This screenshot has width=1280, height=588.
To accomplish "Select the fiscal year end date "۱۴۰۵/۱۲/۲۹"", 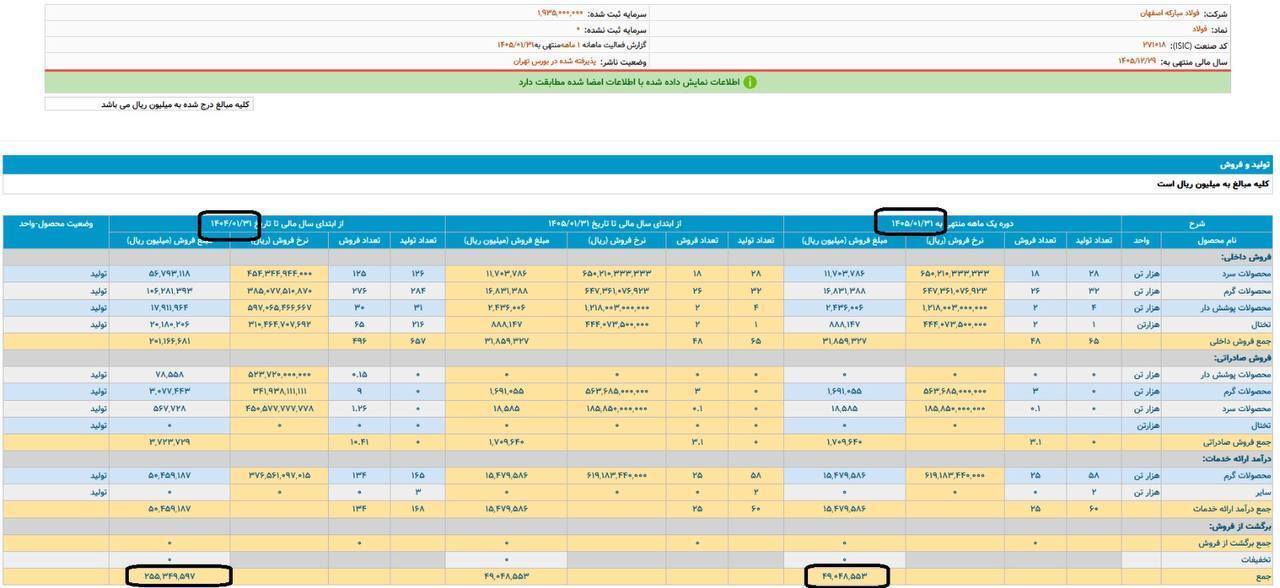I will tap(1137, 62).
